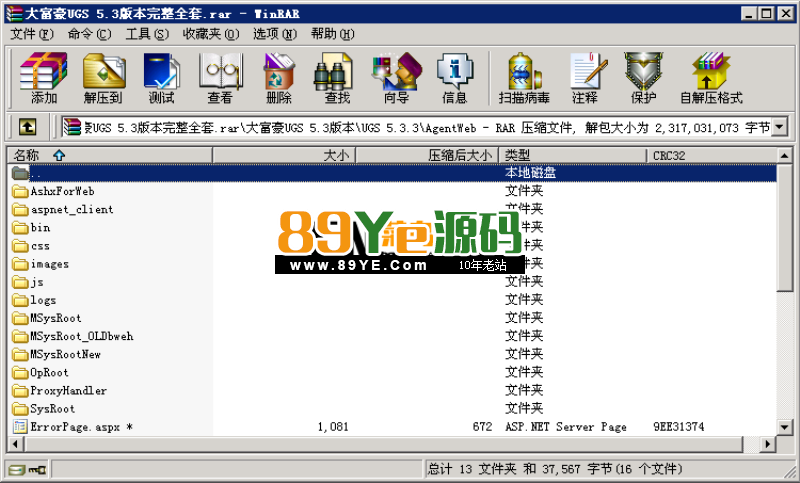Select the bin folder icon
Screen dimensions: 800x483
(x=20, y=227)
